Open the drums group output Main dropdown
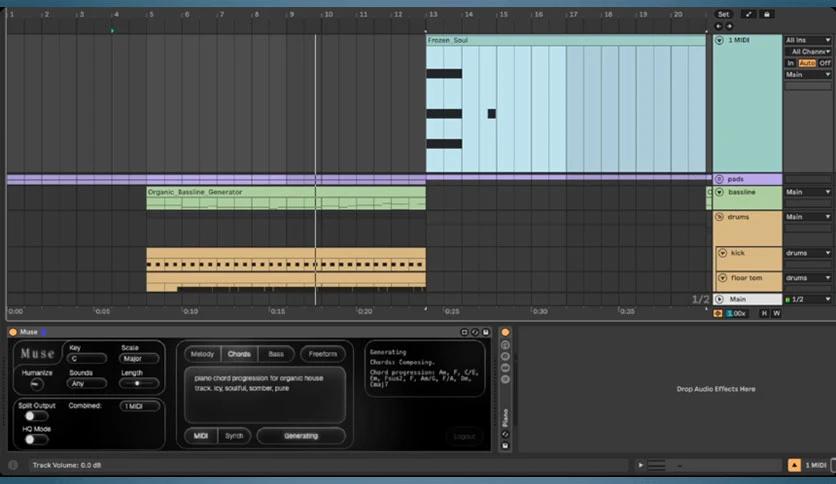Viewport: 836px width, 484px height. click(x=808, y=217)
